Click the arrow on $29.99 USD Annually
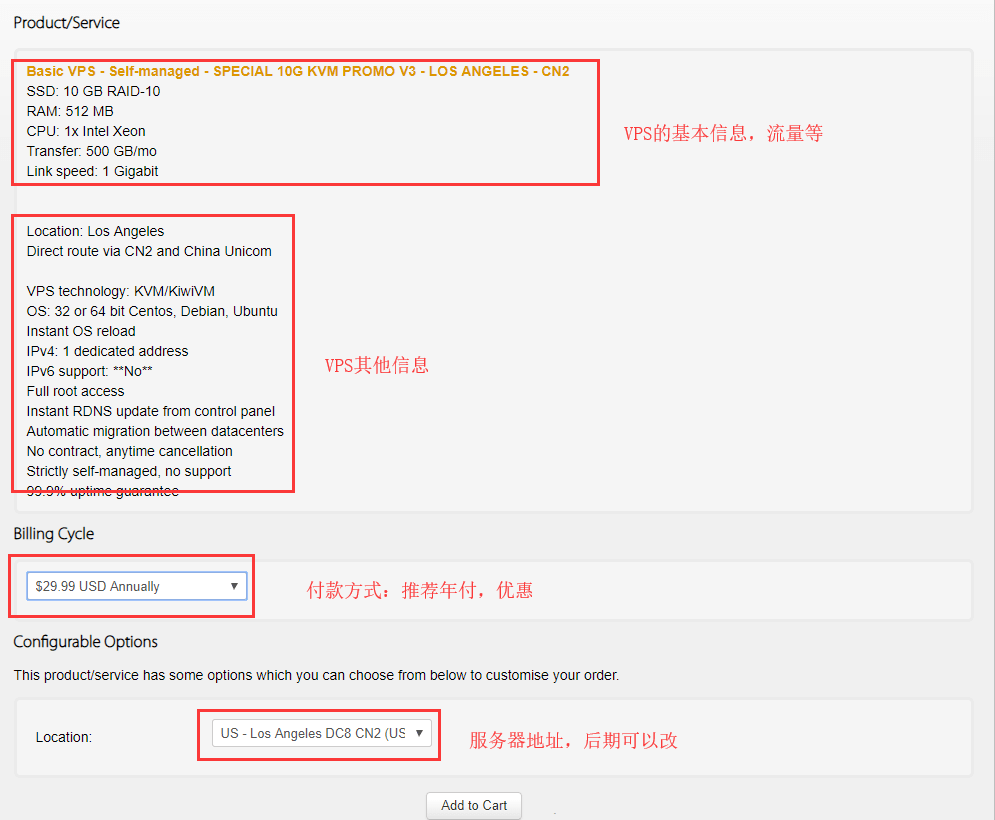This screenshot has width=995, height=820. coord(235,586)
